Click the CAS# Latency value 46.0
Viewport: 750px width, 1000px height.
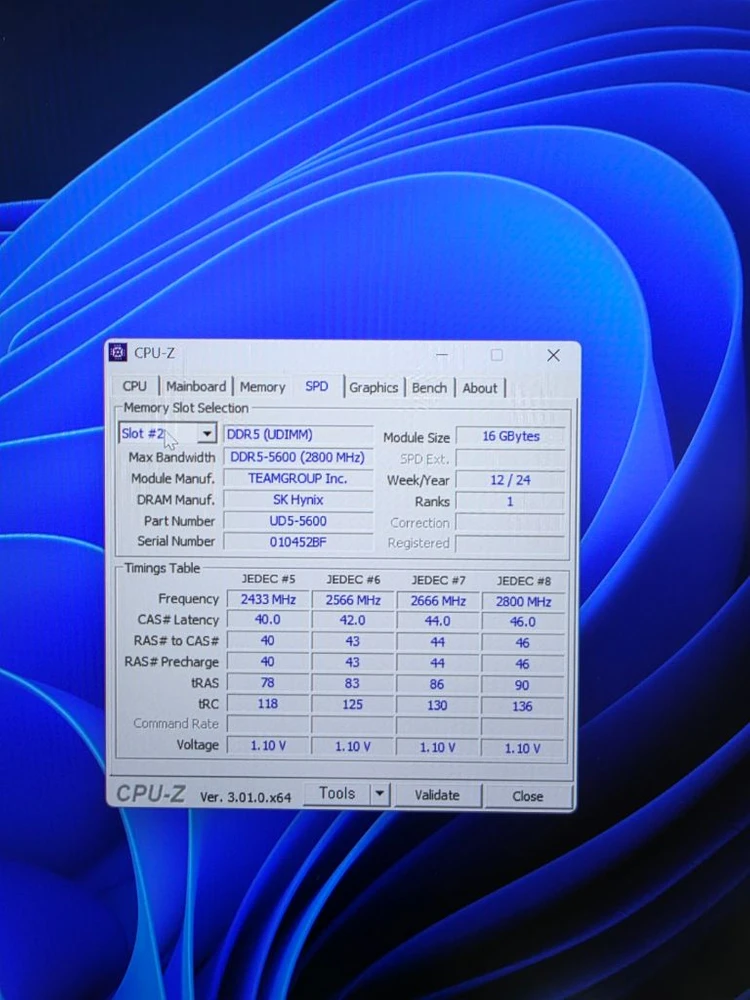pos(523,622)
